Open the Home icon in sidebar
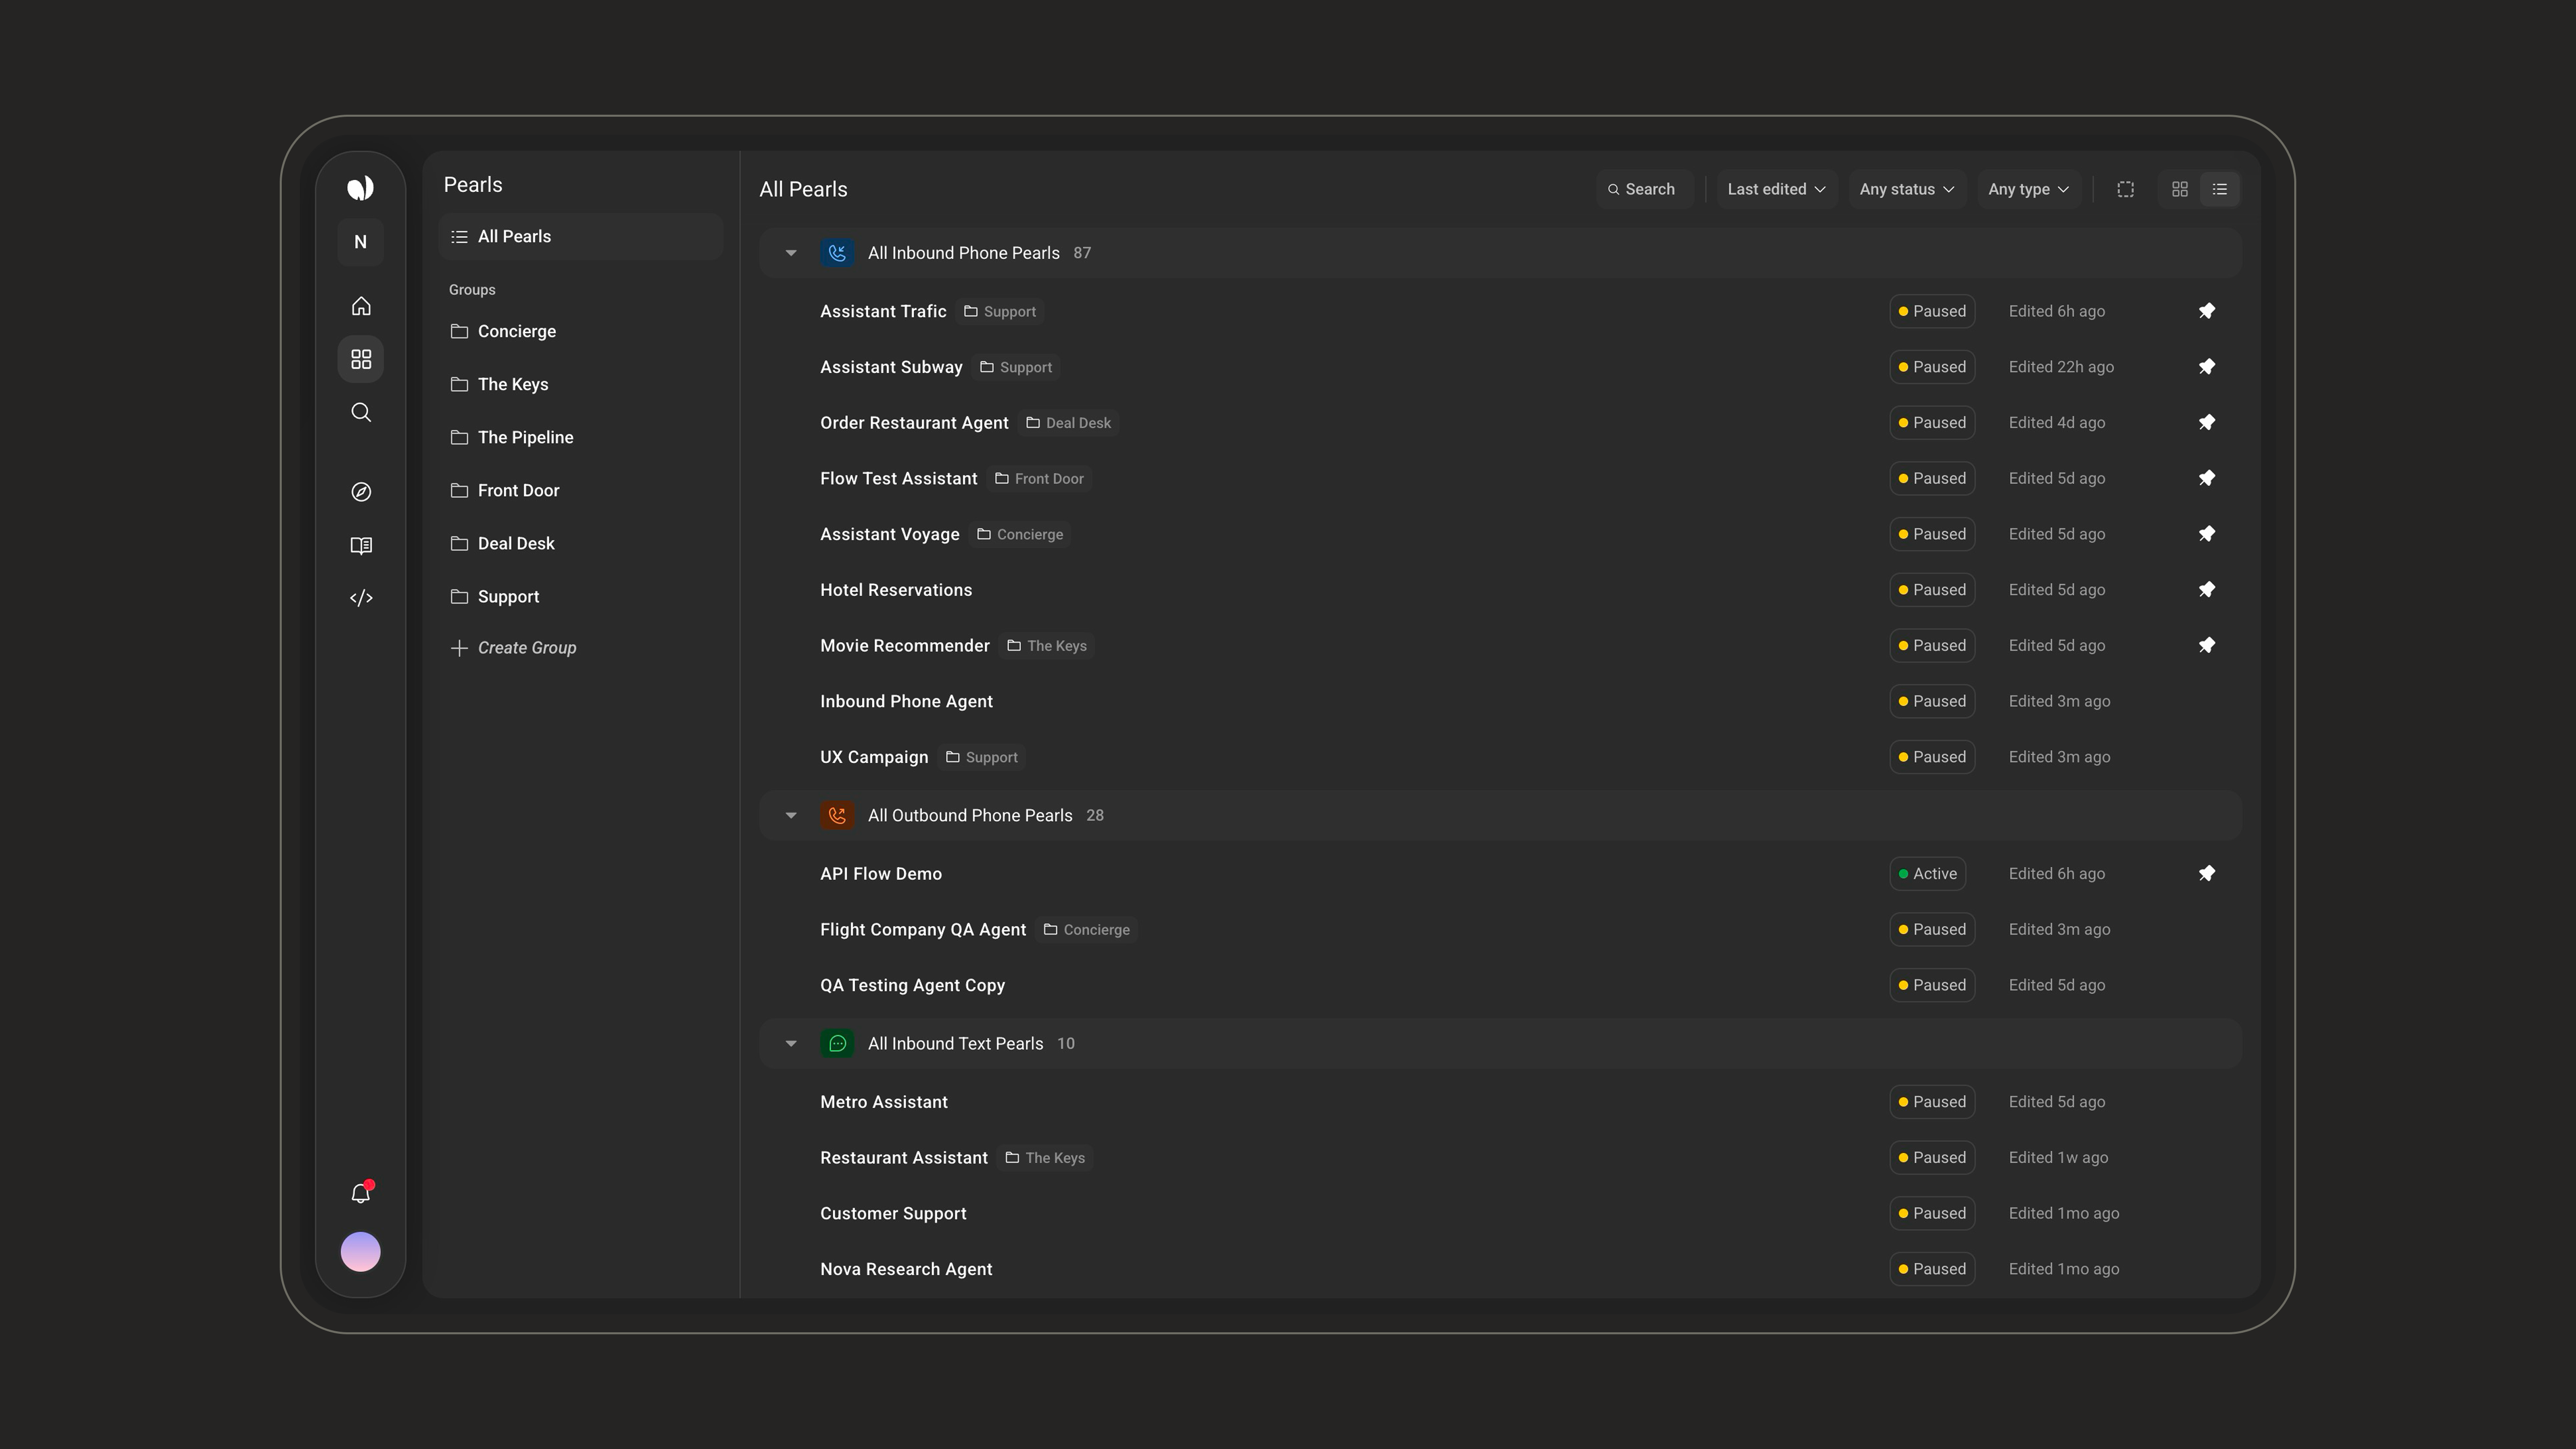This screenshot has width=2576, height=1449. point(361,306)
